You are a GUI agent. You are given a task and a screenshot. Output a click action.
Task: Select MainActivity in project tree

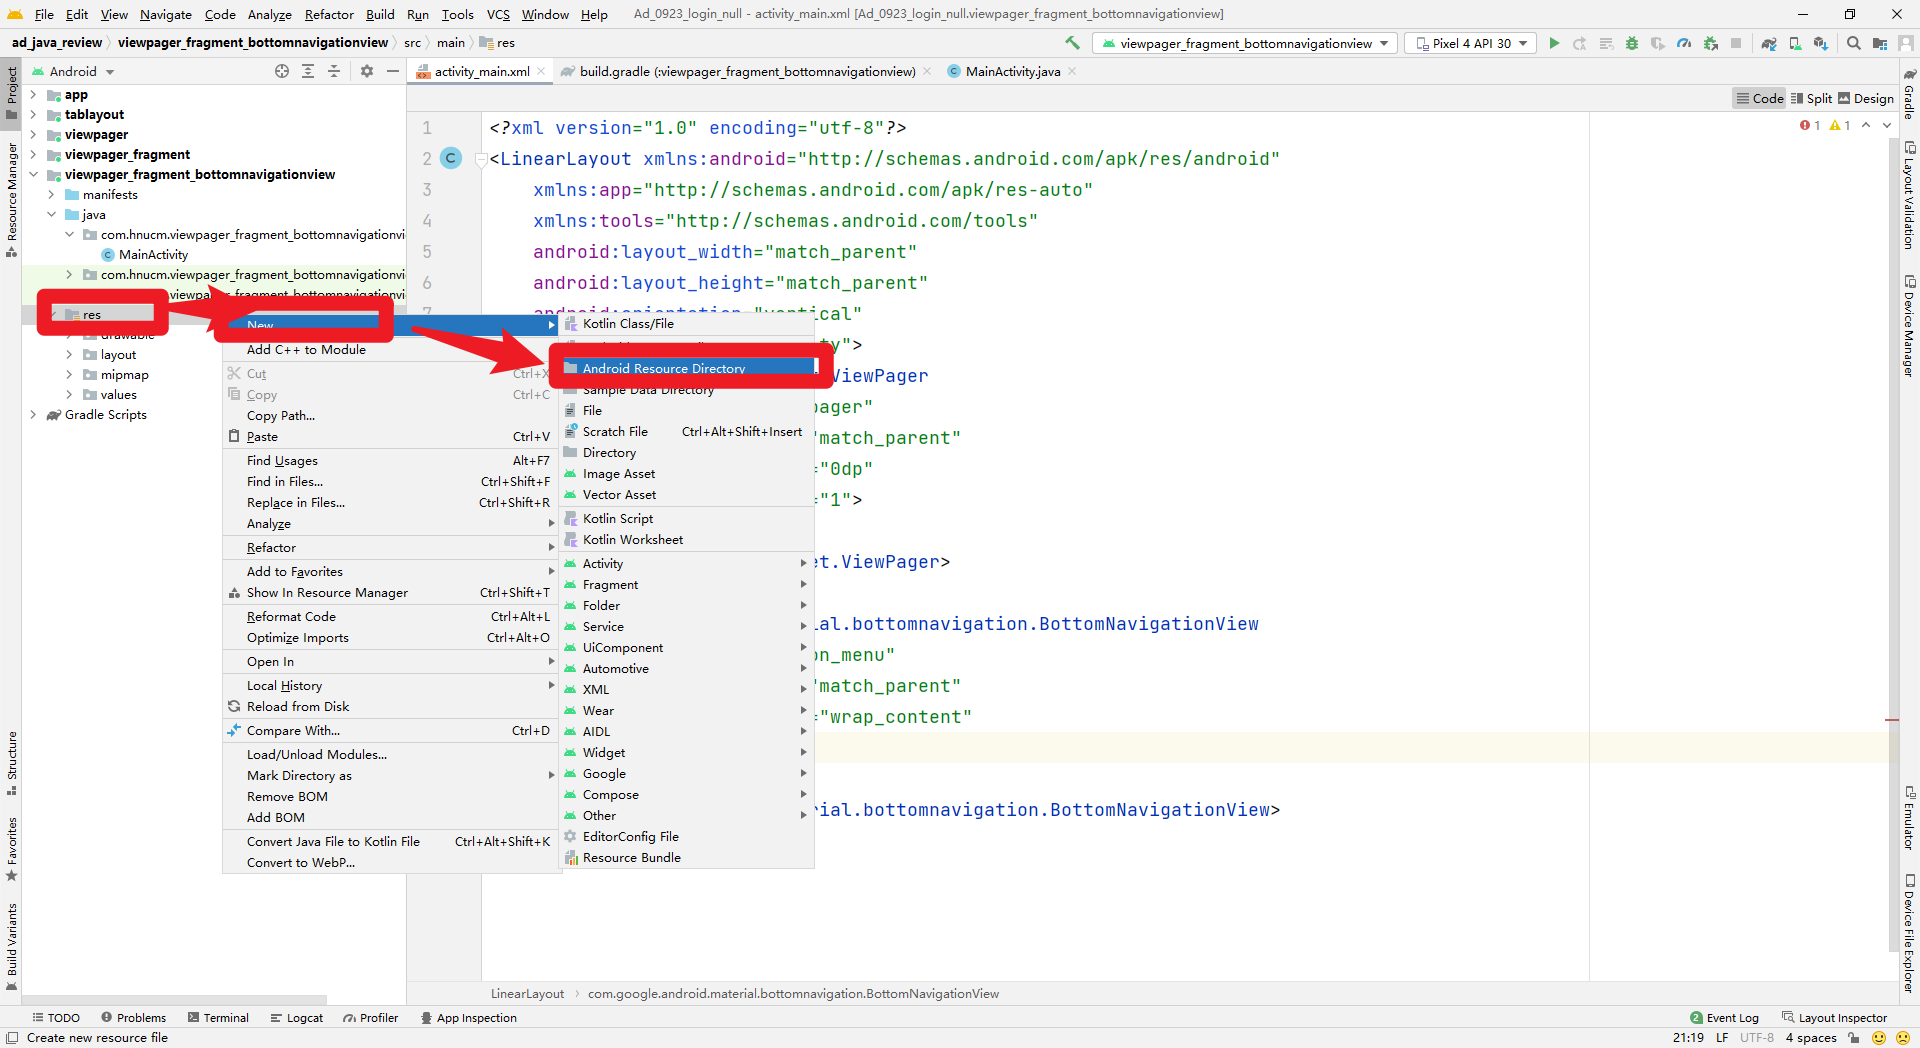tap(153, 255)
